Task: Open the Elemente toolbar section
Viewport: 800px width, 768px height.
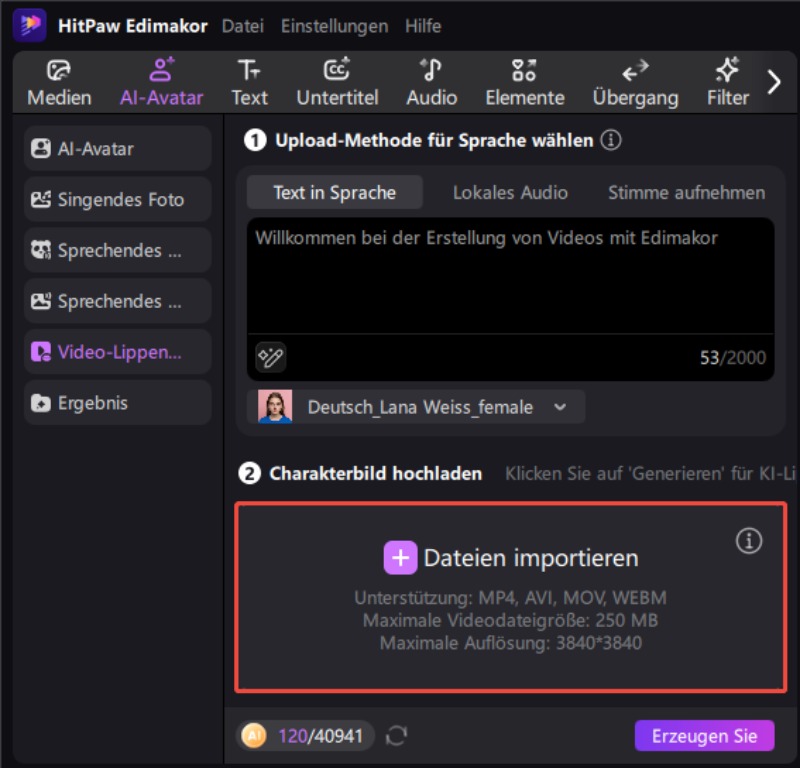Action: (524, 83)
